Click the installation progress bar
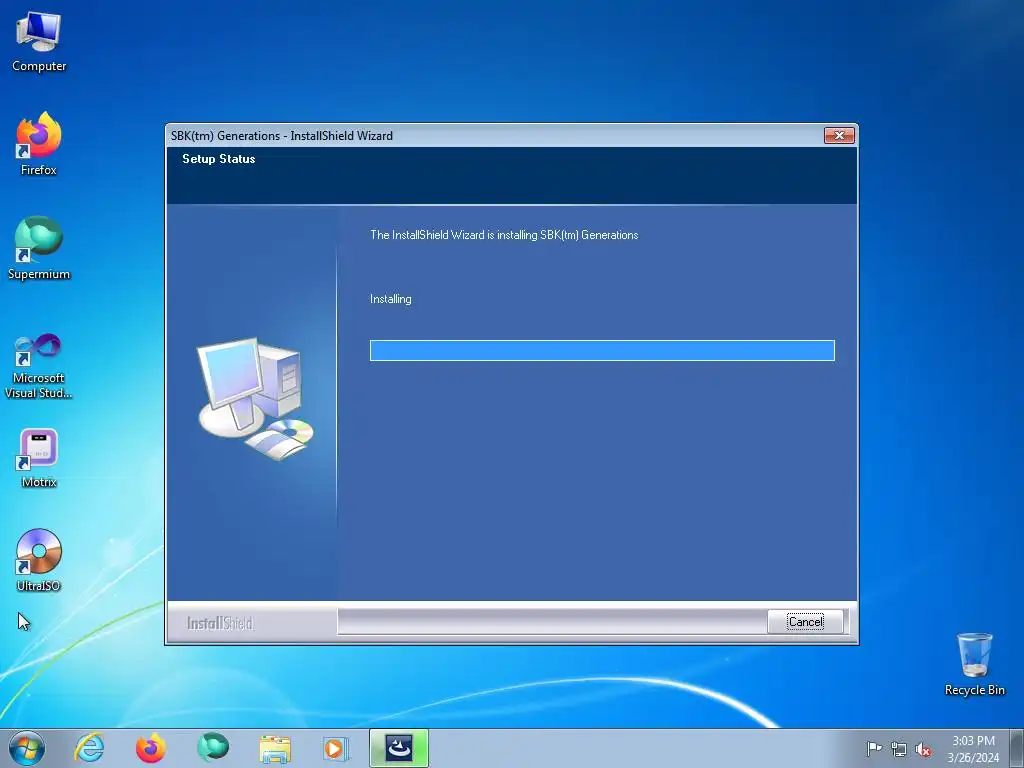Screen dimensions: 1024x768 coord(602,350)
